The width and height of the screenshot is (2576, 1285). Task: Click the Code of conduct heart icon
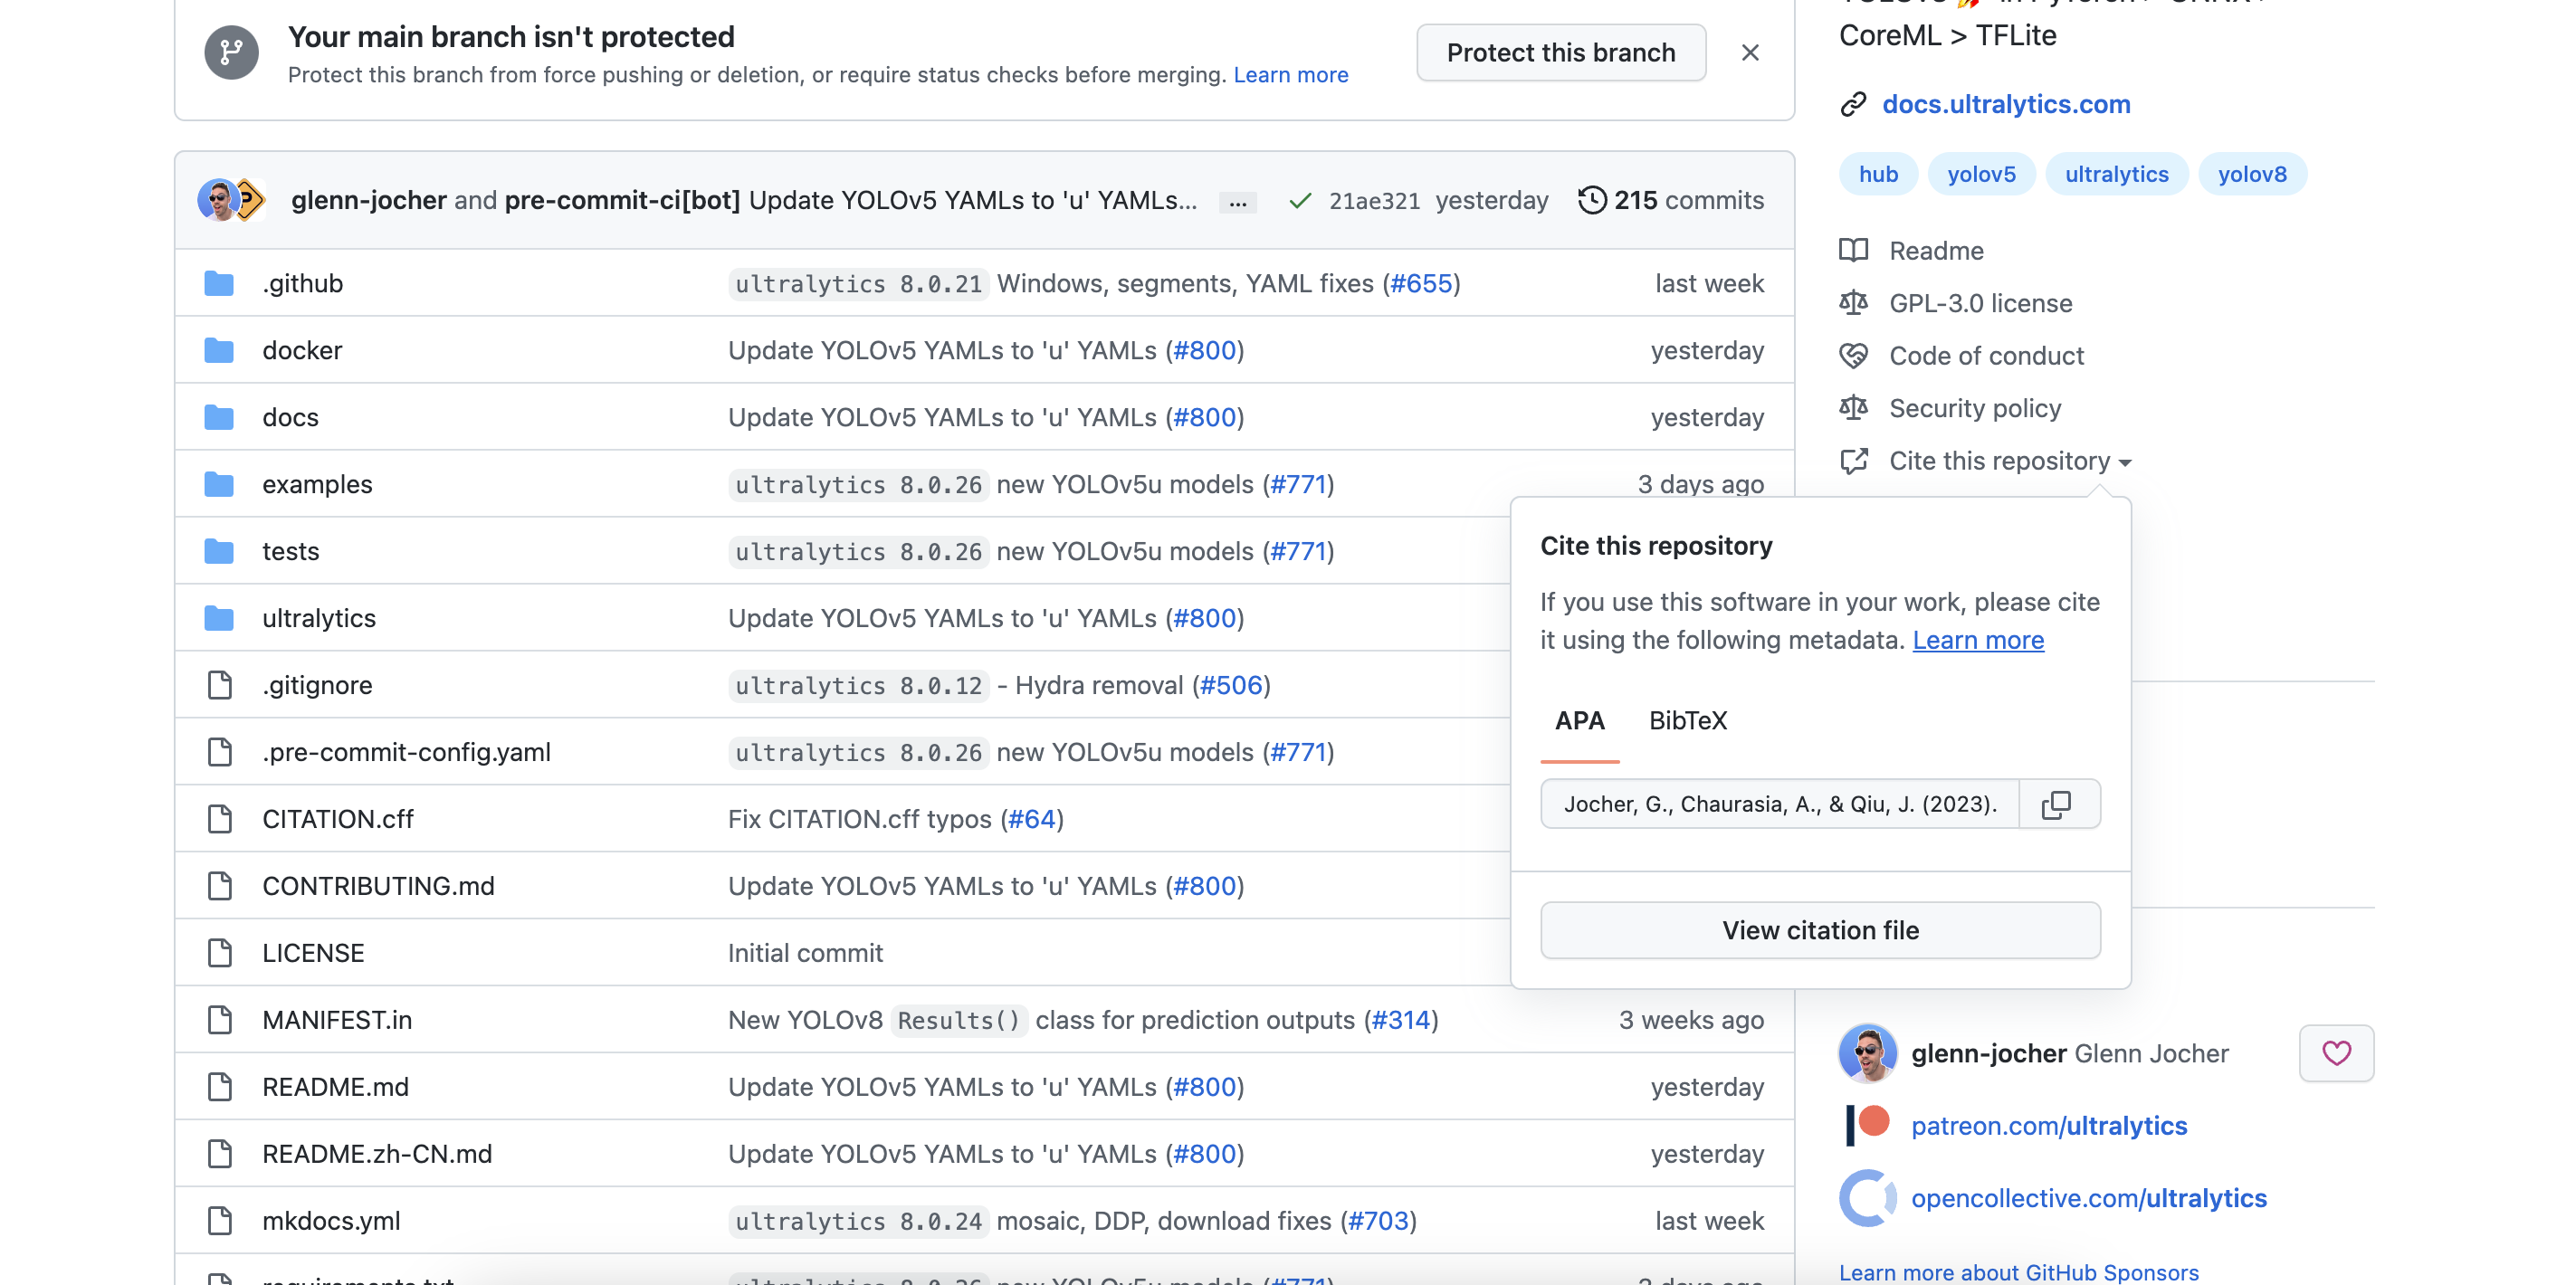point(1853,356)
